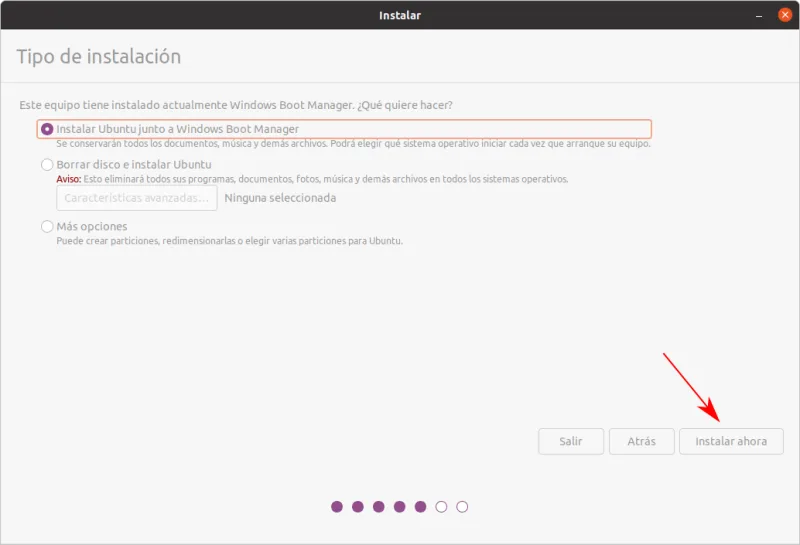Start installation with Instalar ahora
Viewport: 800px width, 545px height.
(x=731, y=441)
